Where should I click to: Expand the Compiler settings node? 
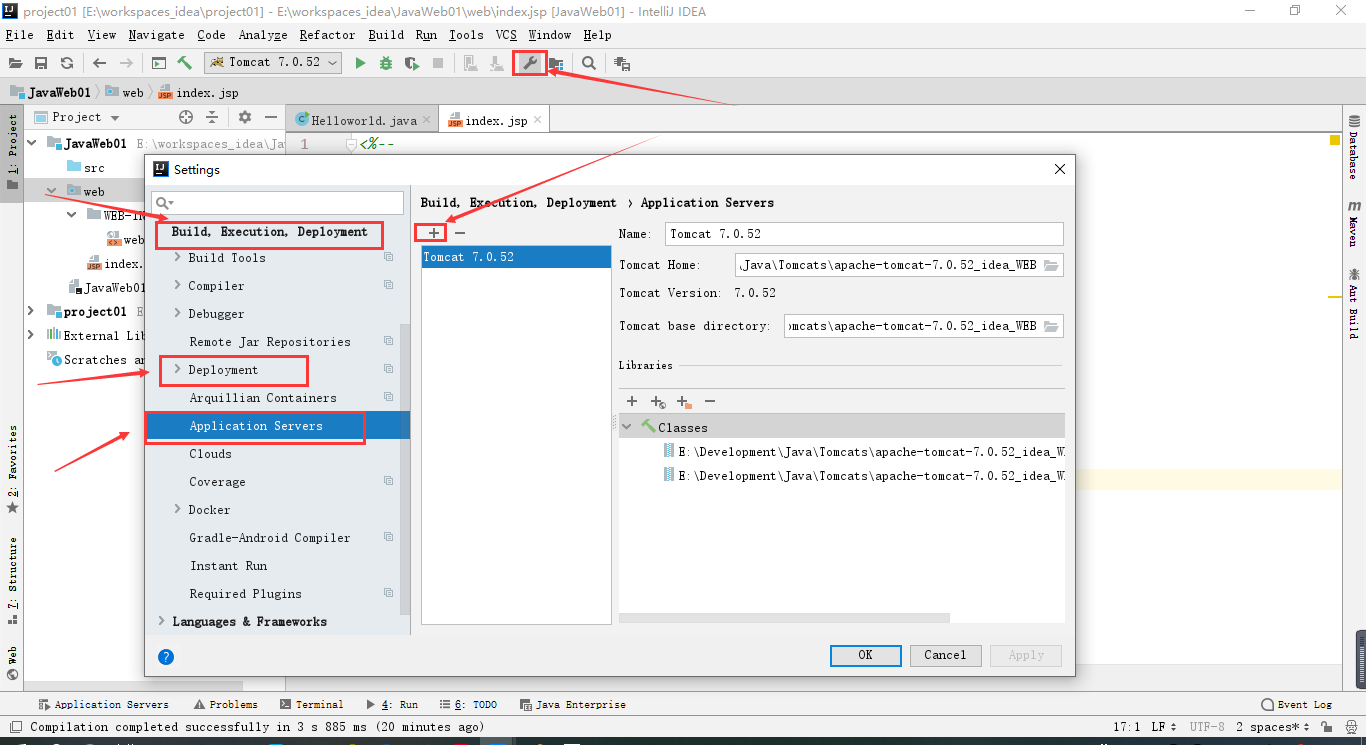pyautogui.click(x=177, y=285)
